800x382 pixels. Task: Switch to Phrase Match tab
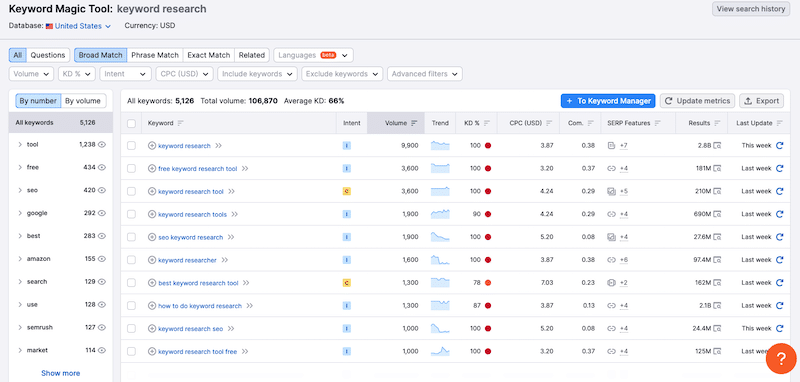[x=155, y=55]
